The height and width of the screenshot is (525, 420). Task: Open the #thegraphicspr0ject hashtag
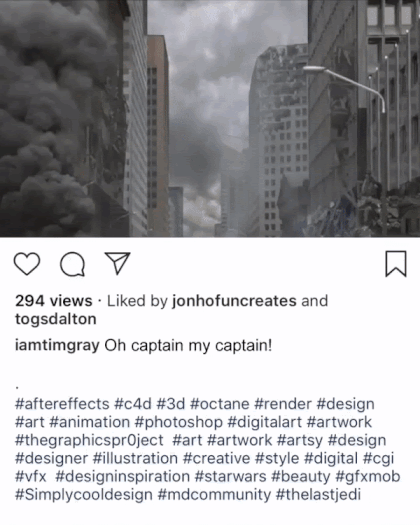89,440
